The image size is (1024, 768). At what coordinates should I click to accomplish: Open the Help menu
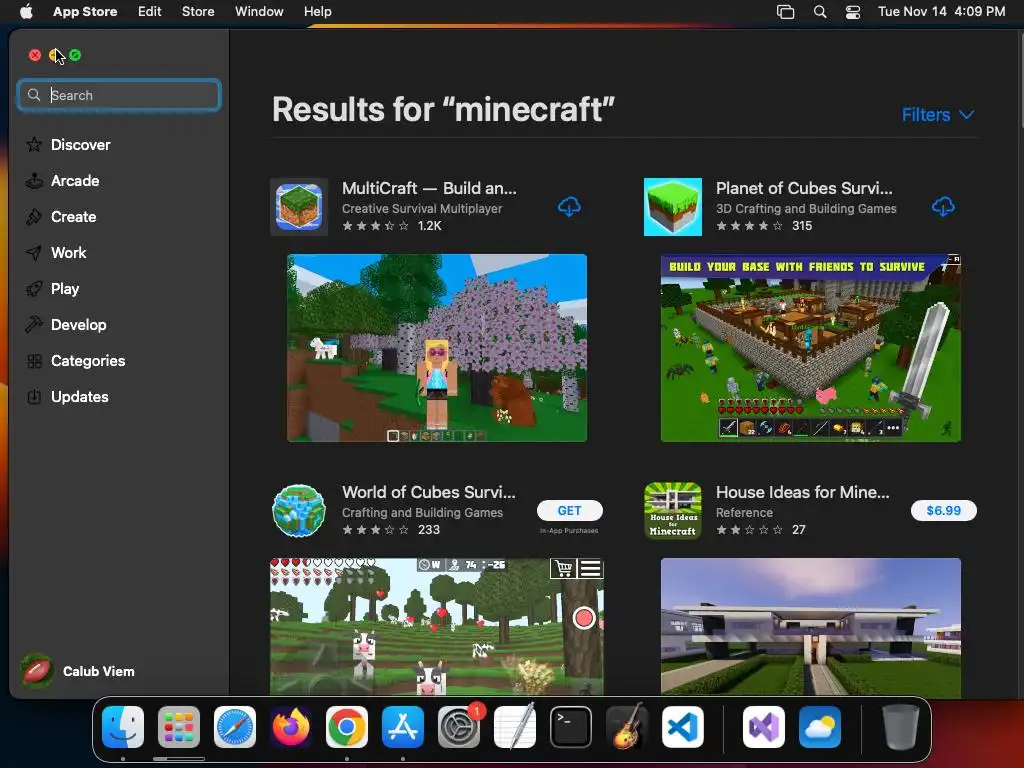[317, 12]
